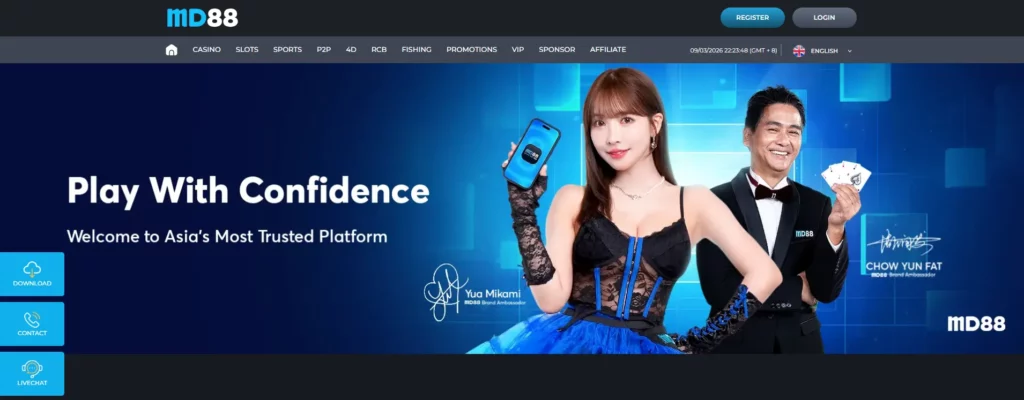Select the 4D menu item
The width and height of the screenshot is (1024, 400).
pos(351,50)
